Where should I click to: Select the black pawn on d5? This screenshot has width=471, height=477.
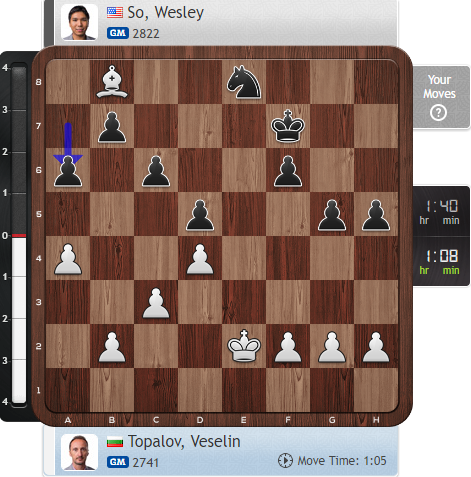point(200,215)
